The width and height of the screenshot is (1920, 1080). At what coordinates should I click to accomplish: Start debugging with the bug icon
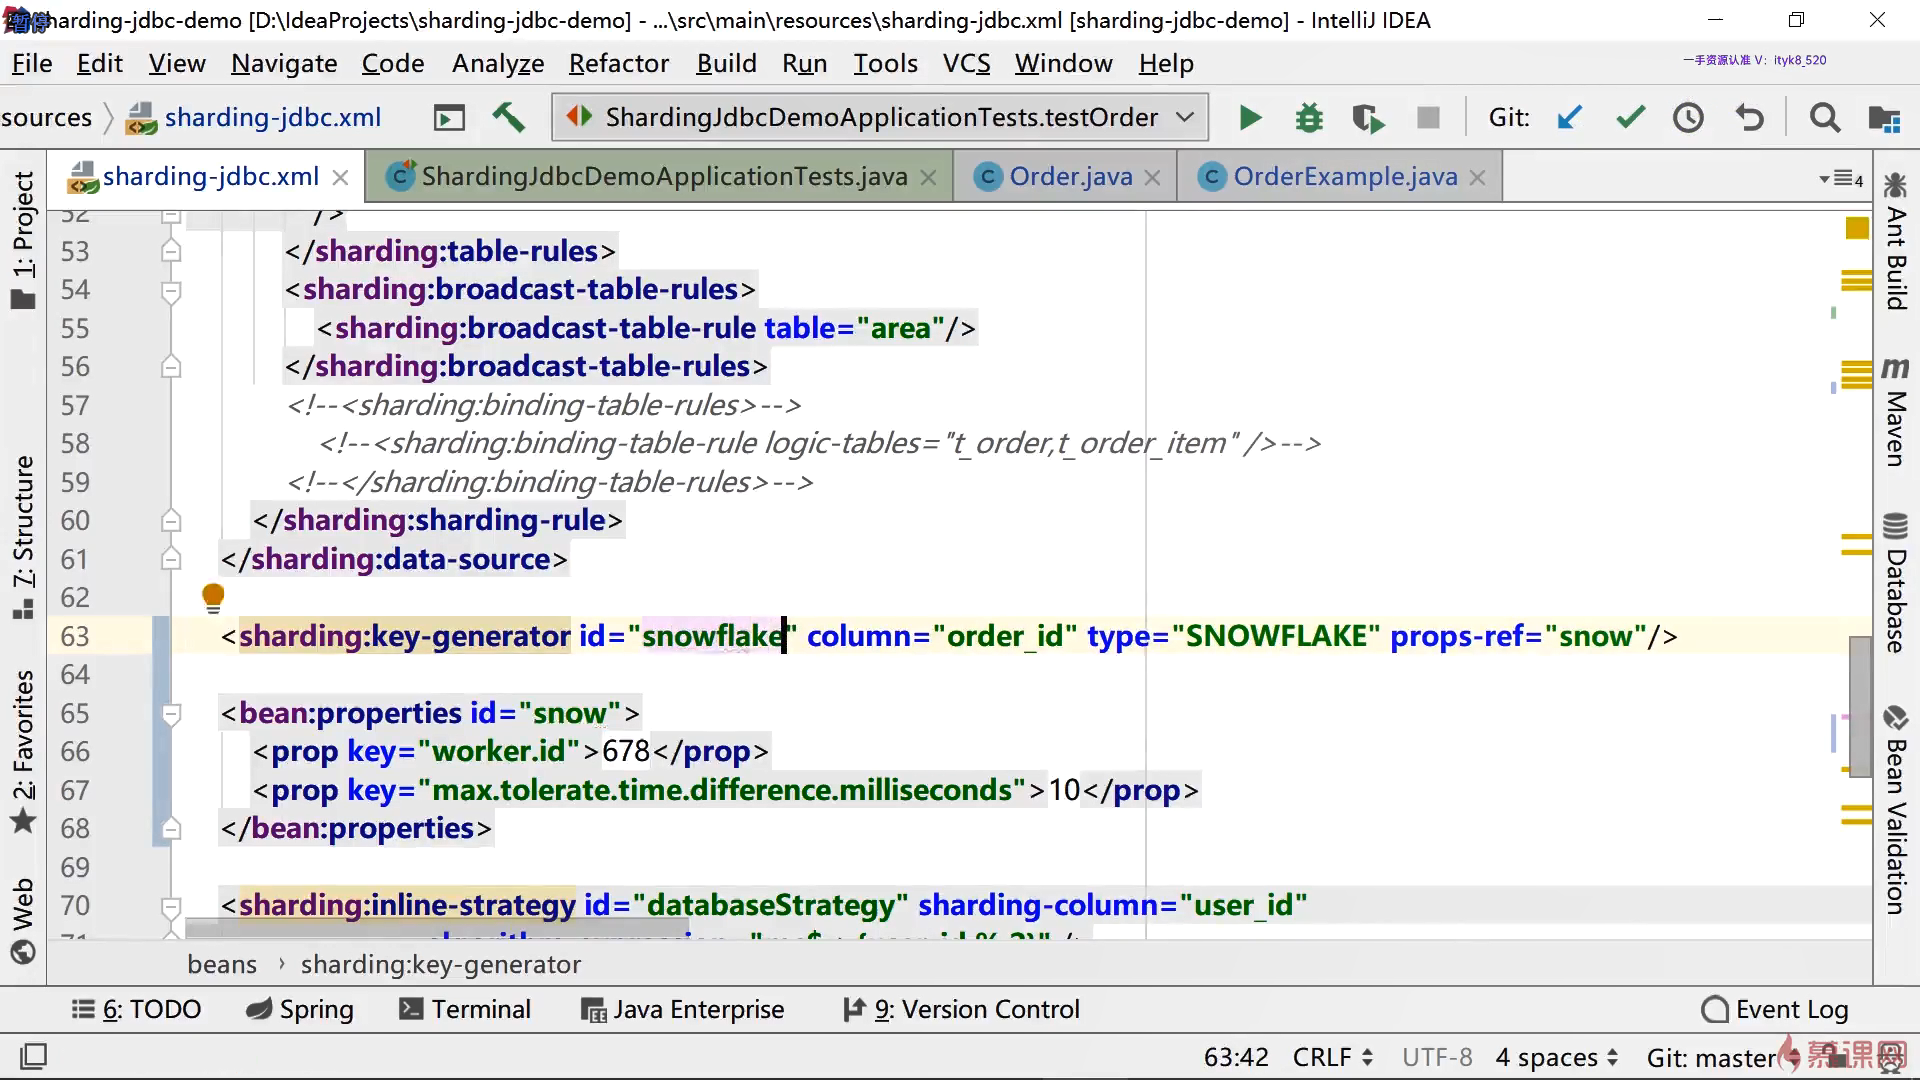1308,118
